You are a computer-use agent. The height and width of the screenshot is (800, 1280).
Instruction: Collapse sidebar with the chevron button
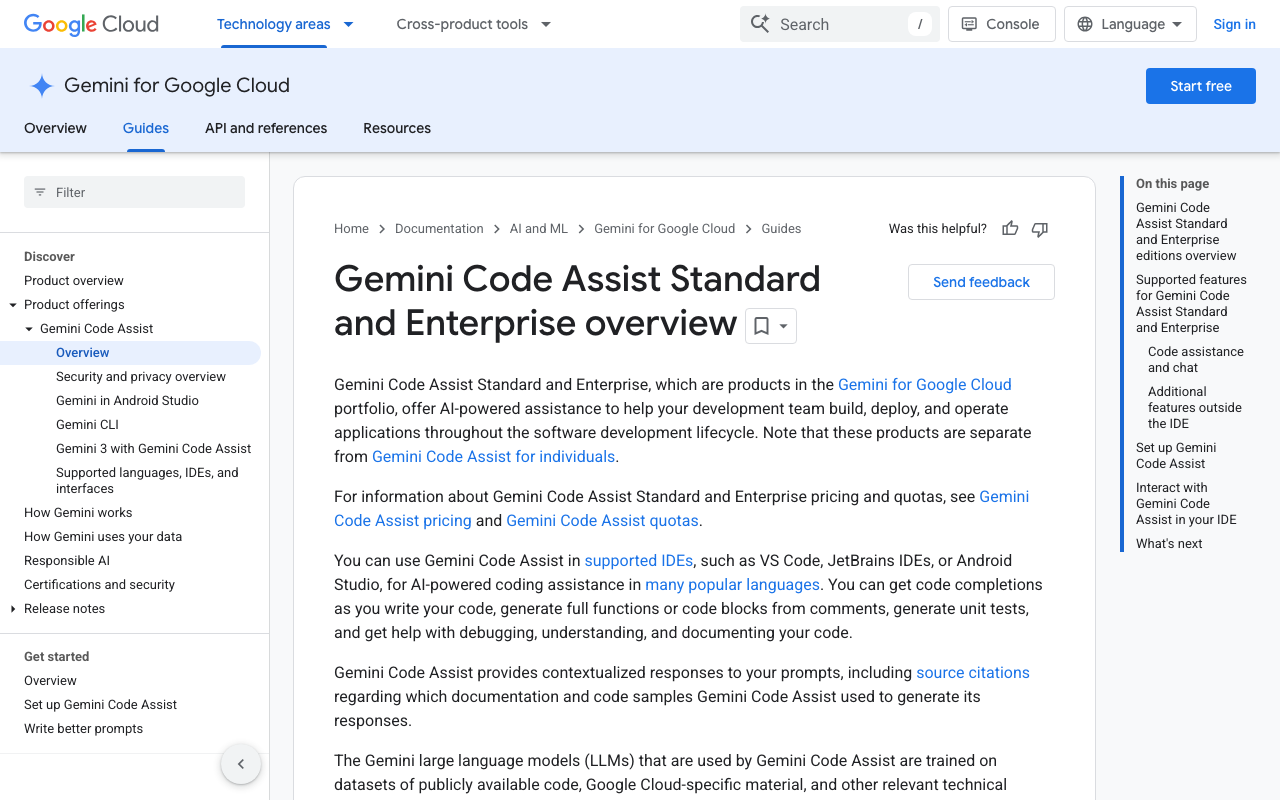(x=241, y=764)
